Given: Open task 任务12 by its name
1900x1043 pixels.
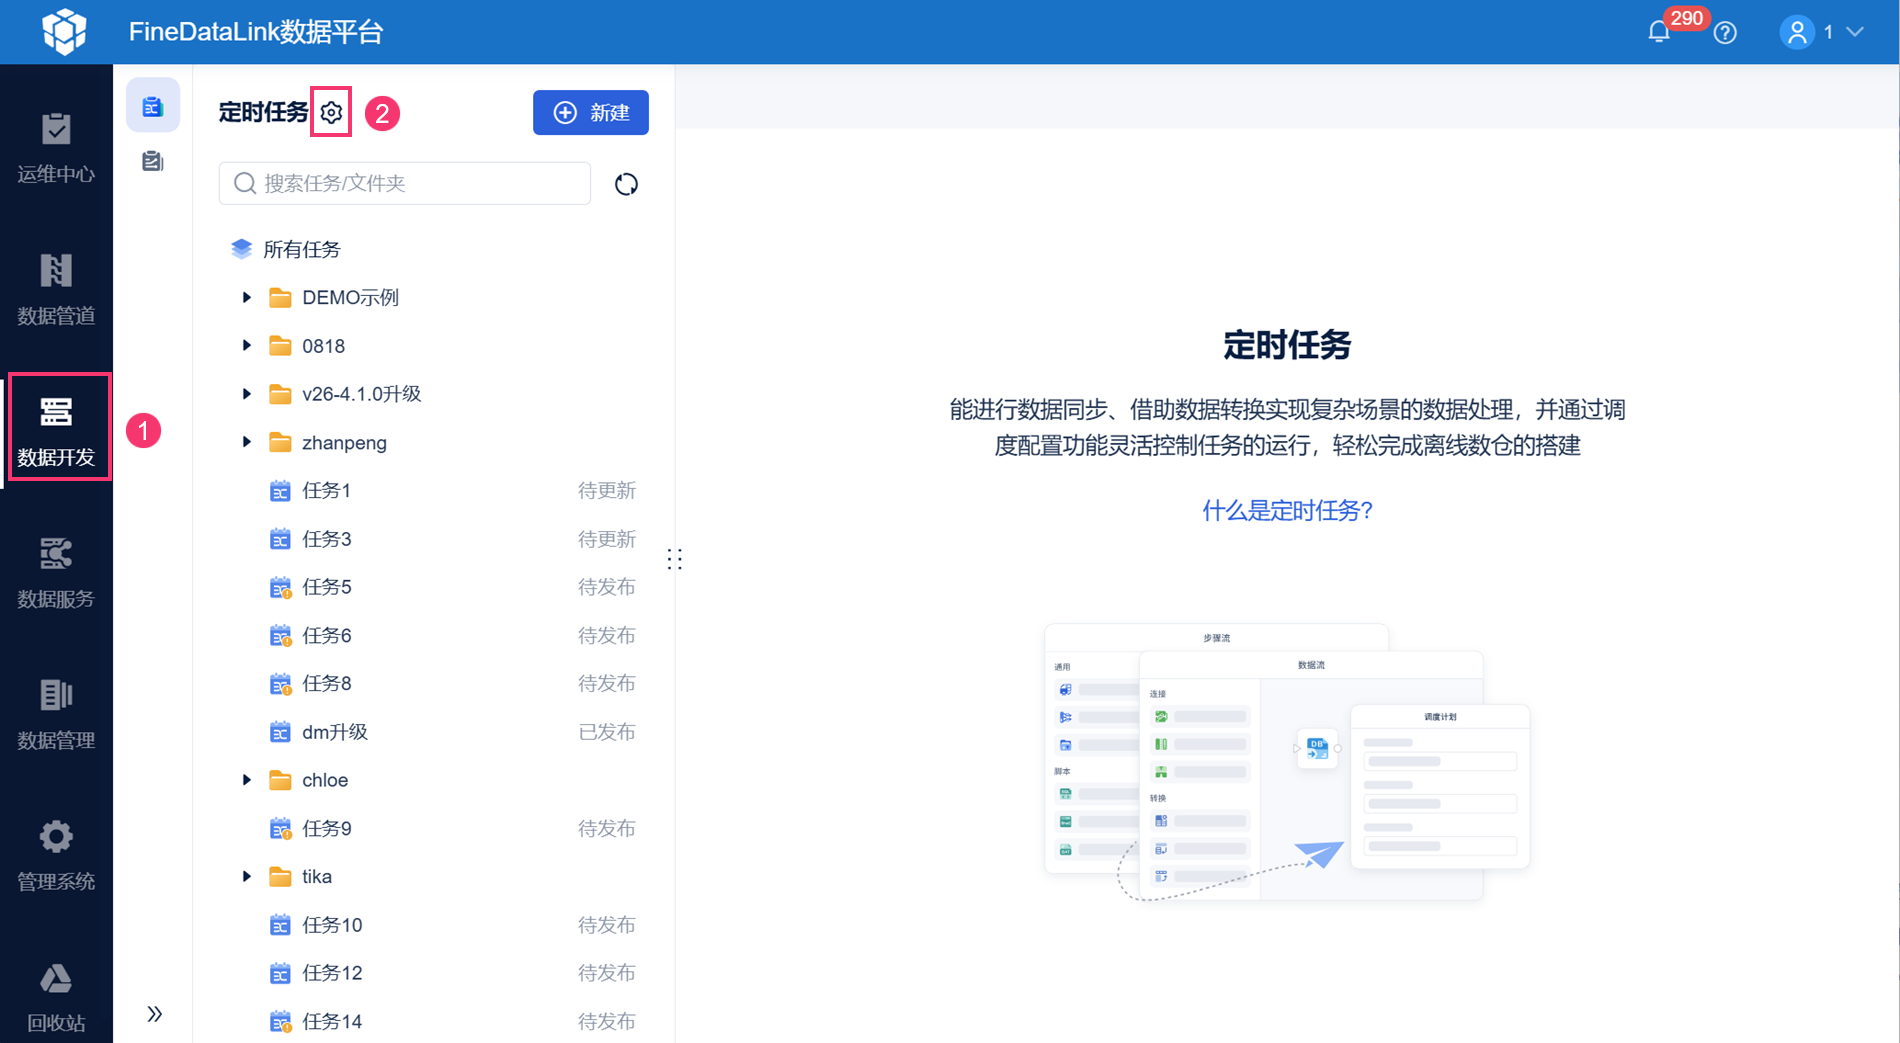Looking at the screenshot, I should coord(332,973).
